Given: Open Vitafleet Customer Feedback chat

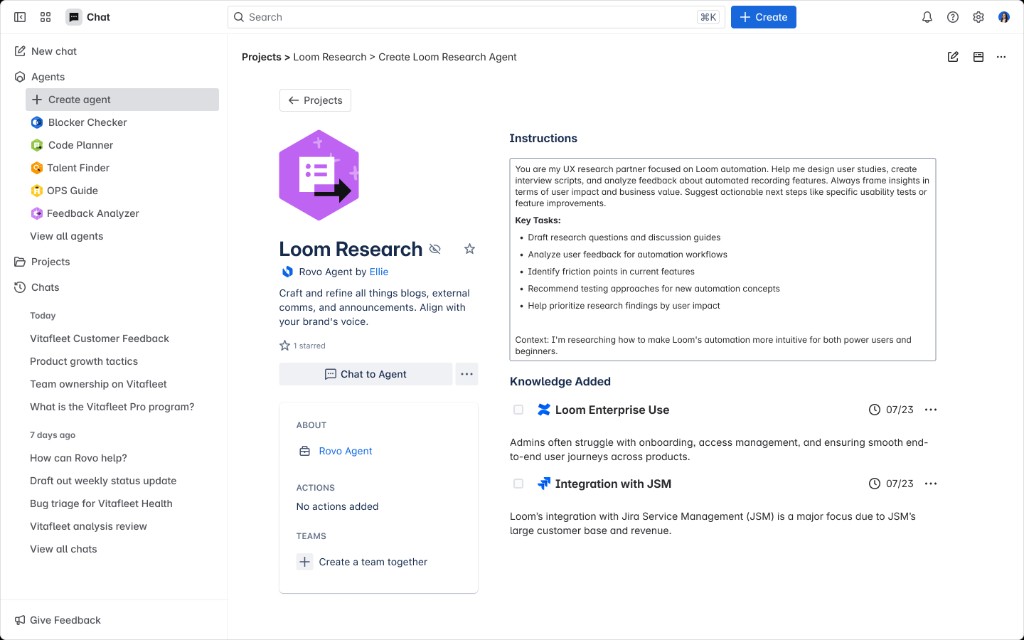Looking at the screenshot, I should point(99,338).
